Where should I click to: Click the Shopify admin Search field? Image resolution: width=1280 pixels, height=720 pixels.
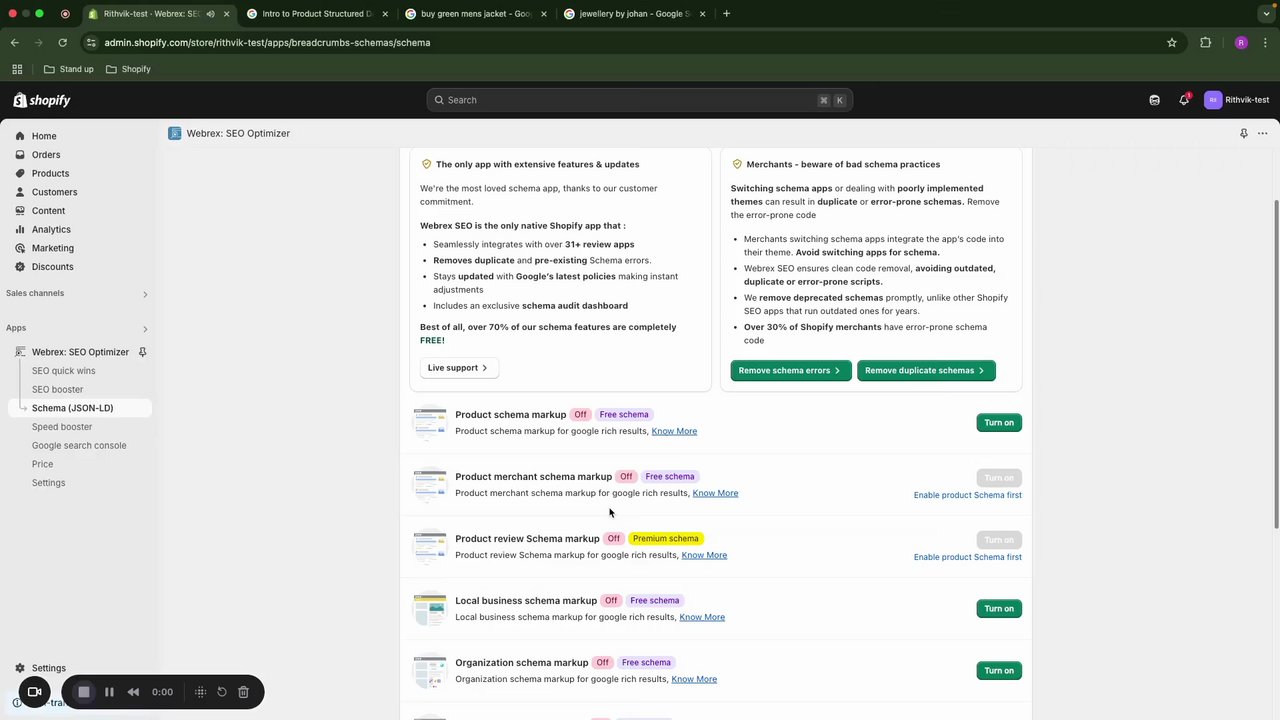click(x=639, y=100)
